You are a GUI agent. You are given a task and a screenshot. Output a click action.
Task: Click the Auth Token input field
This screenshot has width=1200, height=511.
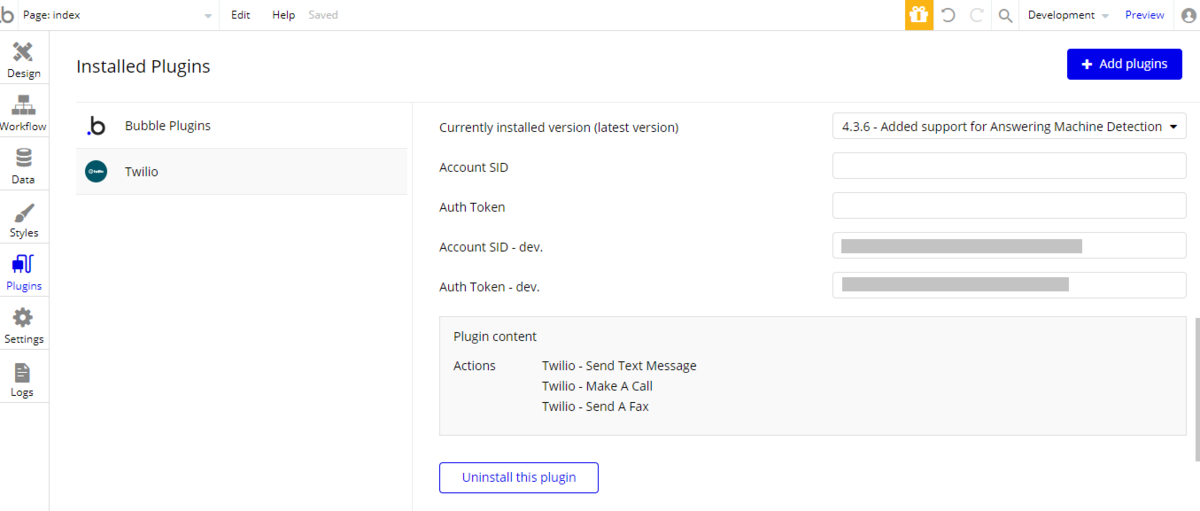click(x=1009, y=207)
